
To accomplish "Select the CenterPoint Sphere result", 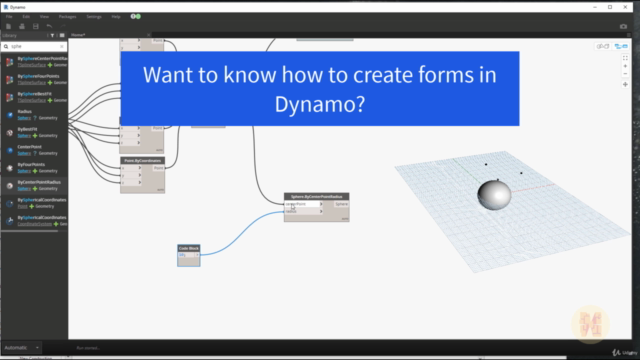I will tap(34, 150).
